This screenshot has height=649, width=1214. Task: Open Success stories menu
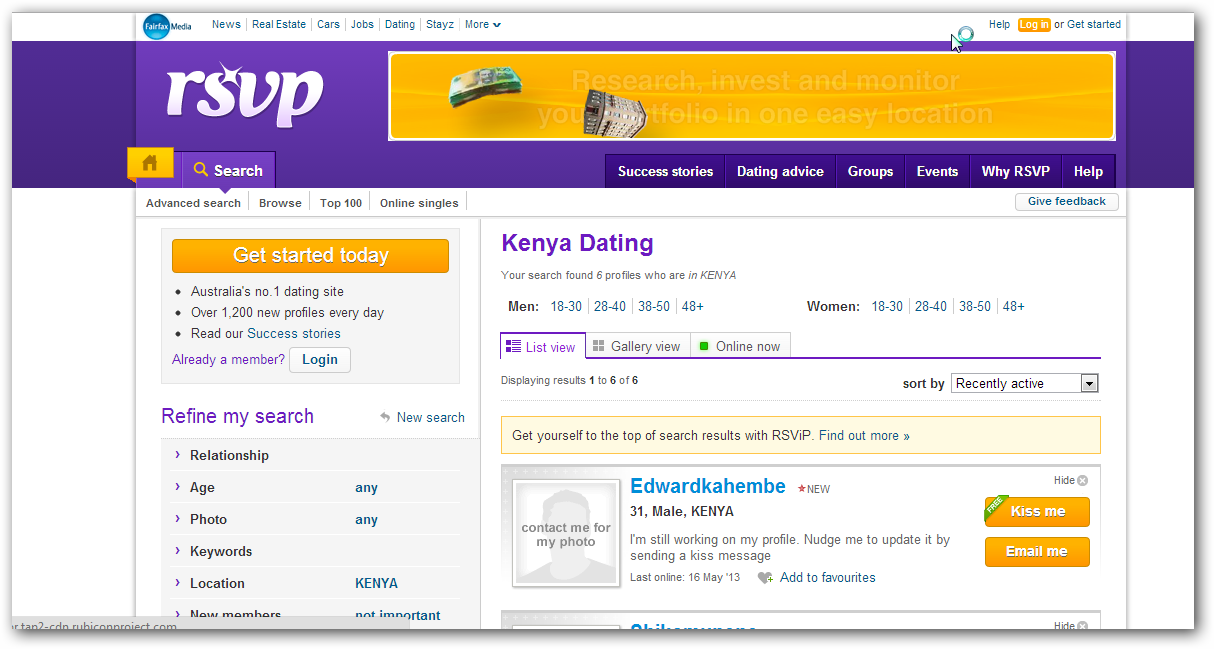(x=665, y=171)
